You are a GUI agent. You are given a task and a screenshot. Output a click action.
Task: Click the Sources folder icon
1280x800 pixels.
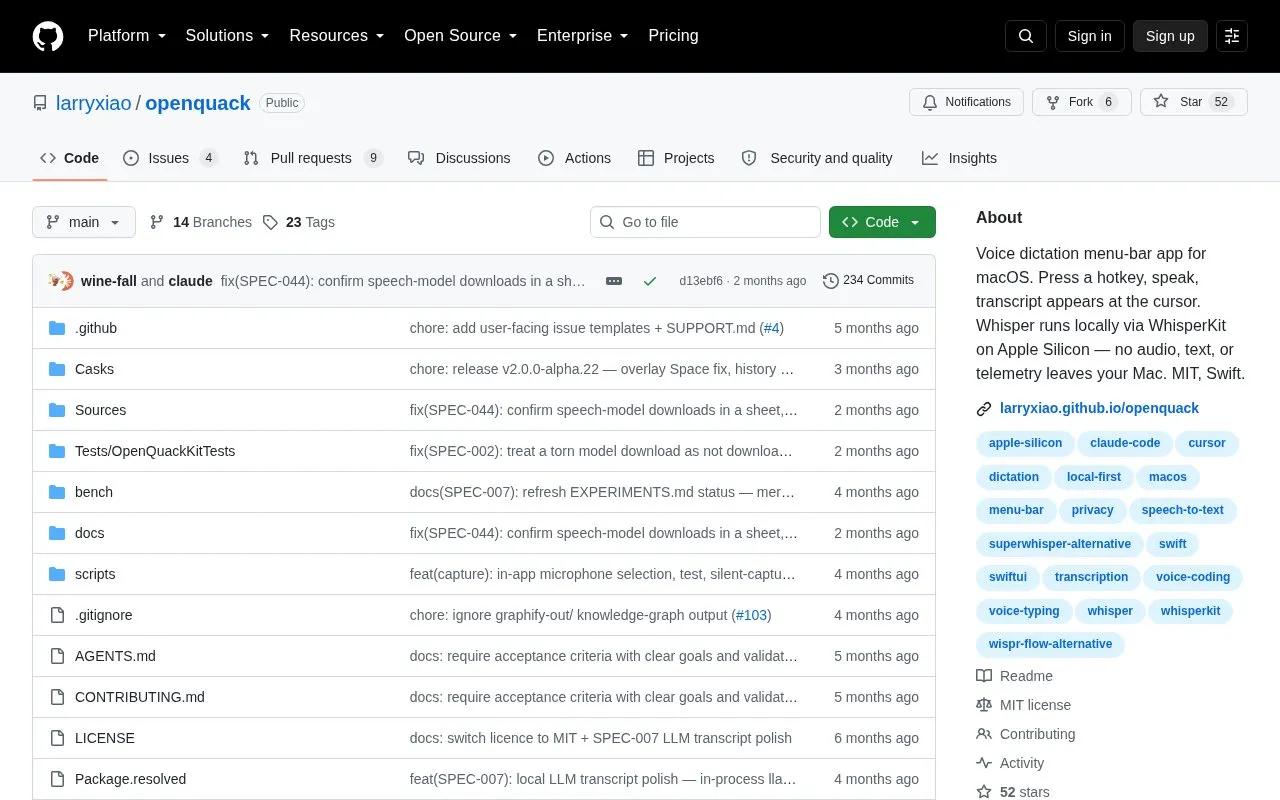pyautogui.click(x=57, y=410)
